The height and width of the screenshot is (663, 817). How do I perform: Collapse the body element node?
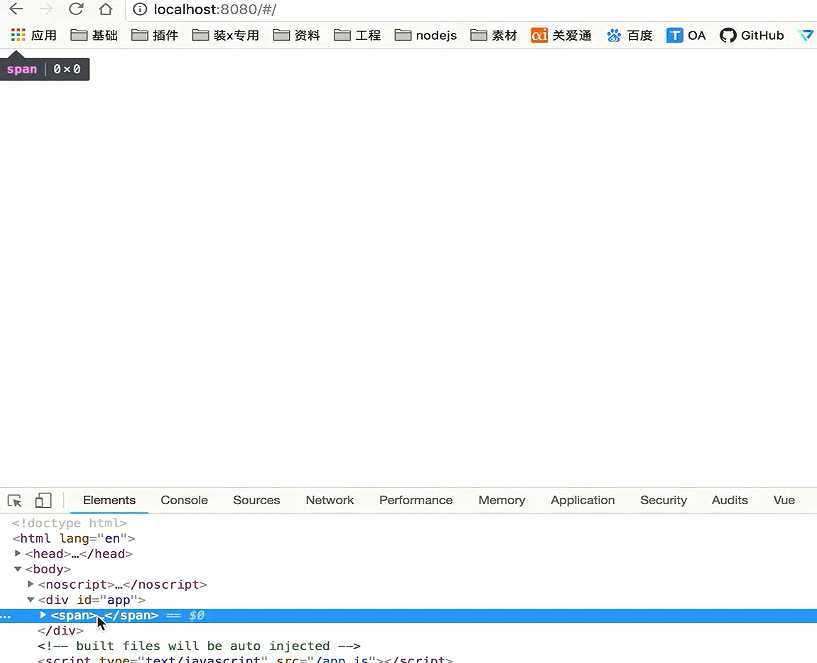18,569
